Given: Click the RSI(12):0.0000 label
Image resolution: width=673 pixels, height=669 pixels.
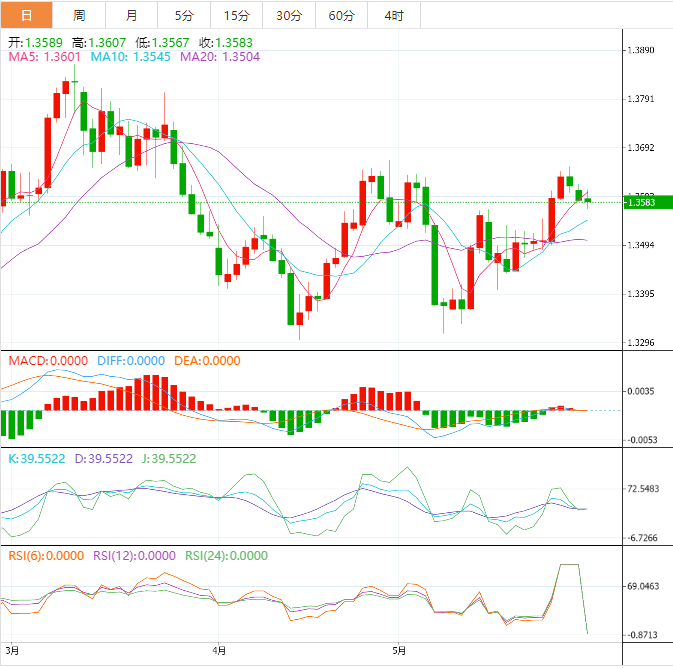Looking at the screenshot, I should tap(134, 556).
